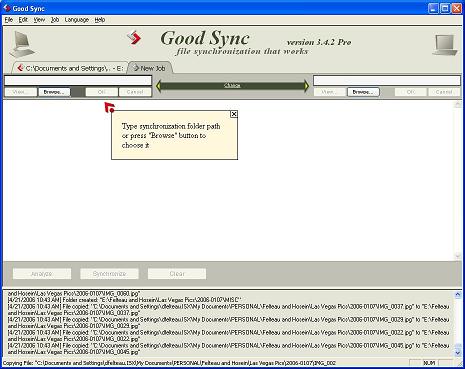The image size is (465, 369).
Task: Click the right laptop icon in header
Action: tap(445, 45)
